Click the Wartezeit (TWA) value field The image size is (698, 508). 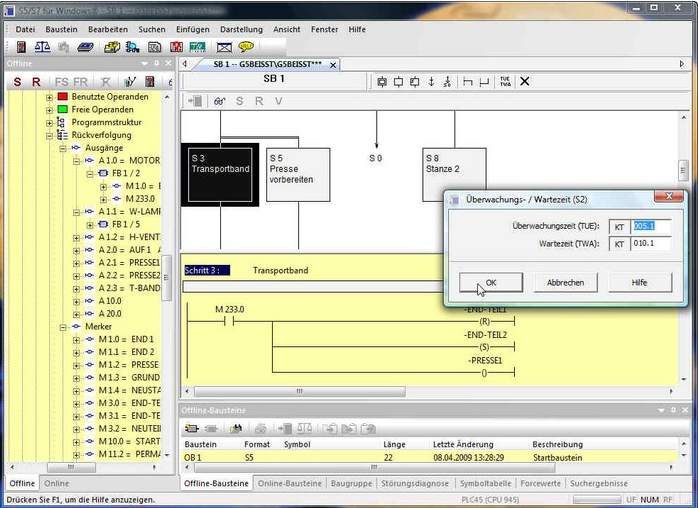click(651, 244)
